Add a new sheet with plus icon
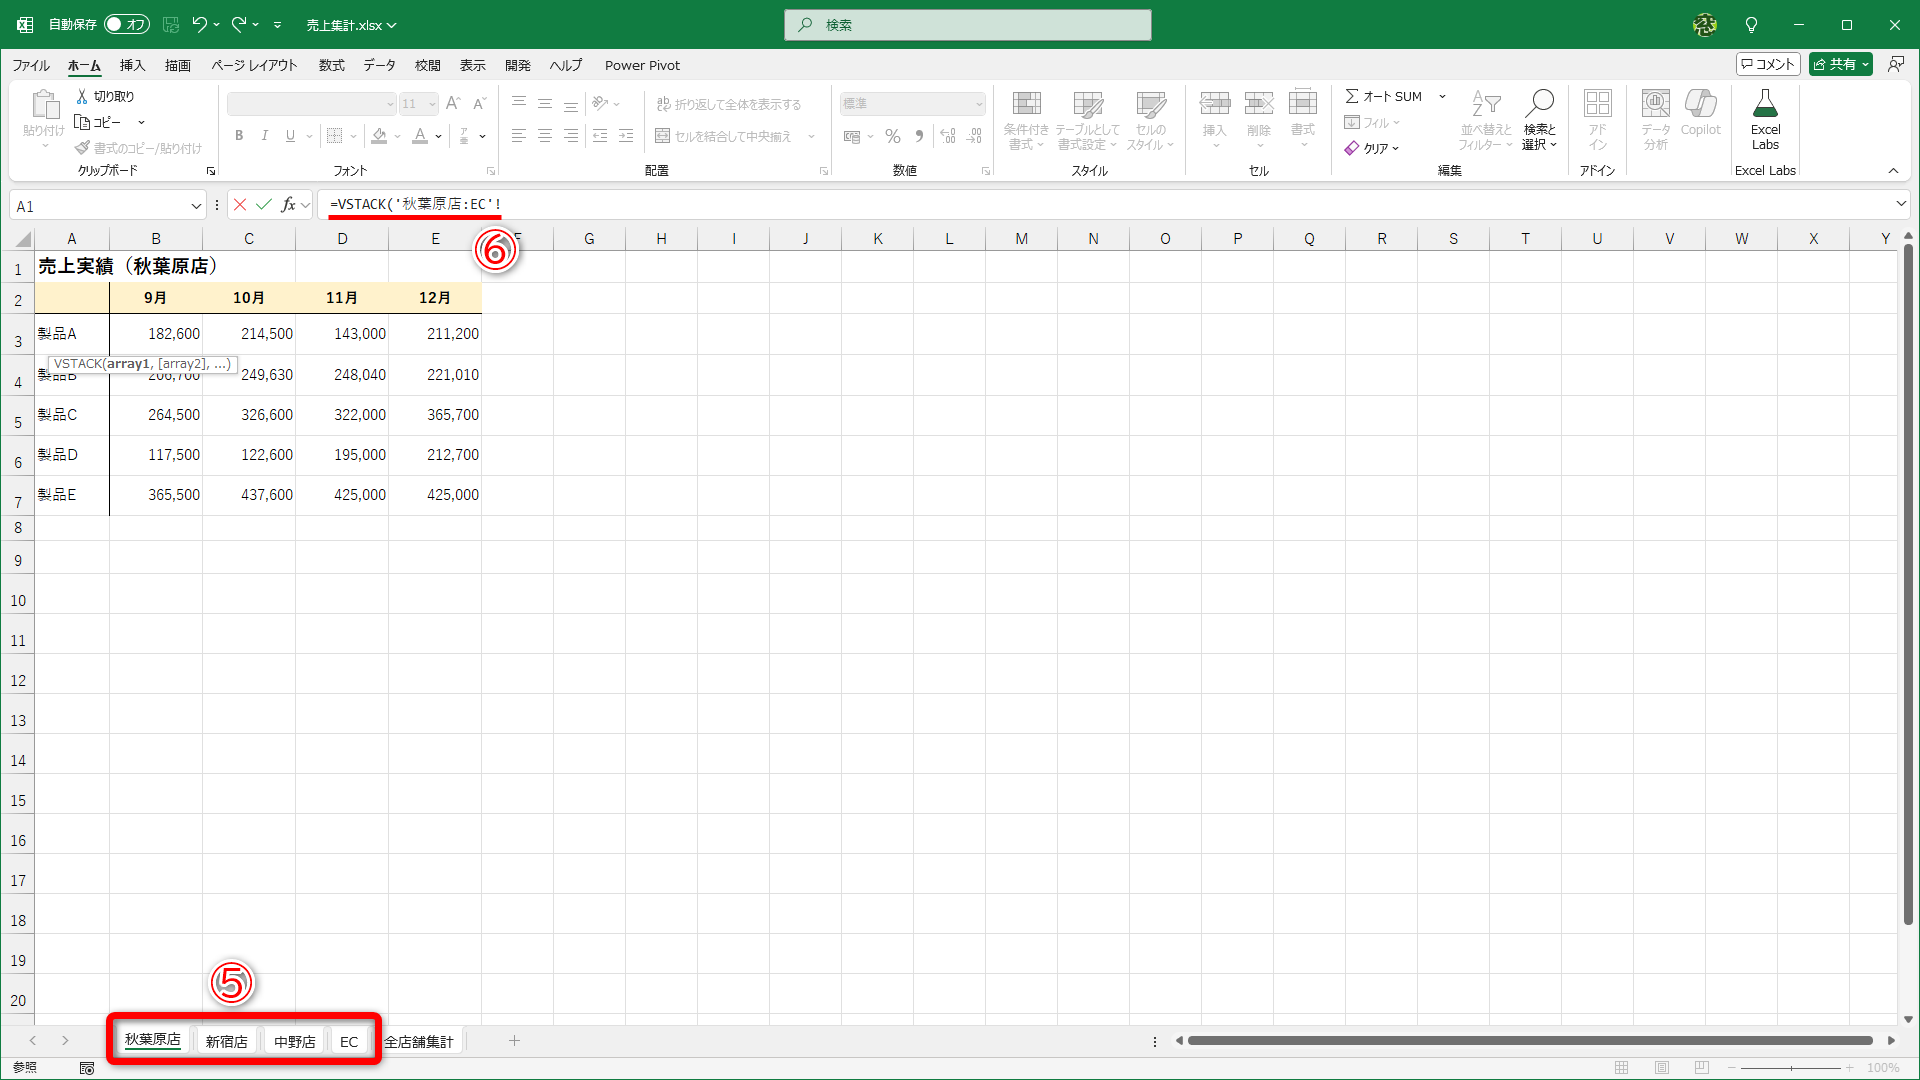Image resolution: width=1920 pixels, height=1080 pixels. coord(514,1041)
